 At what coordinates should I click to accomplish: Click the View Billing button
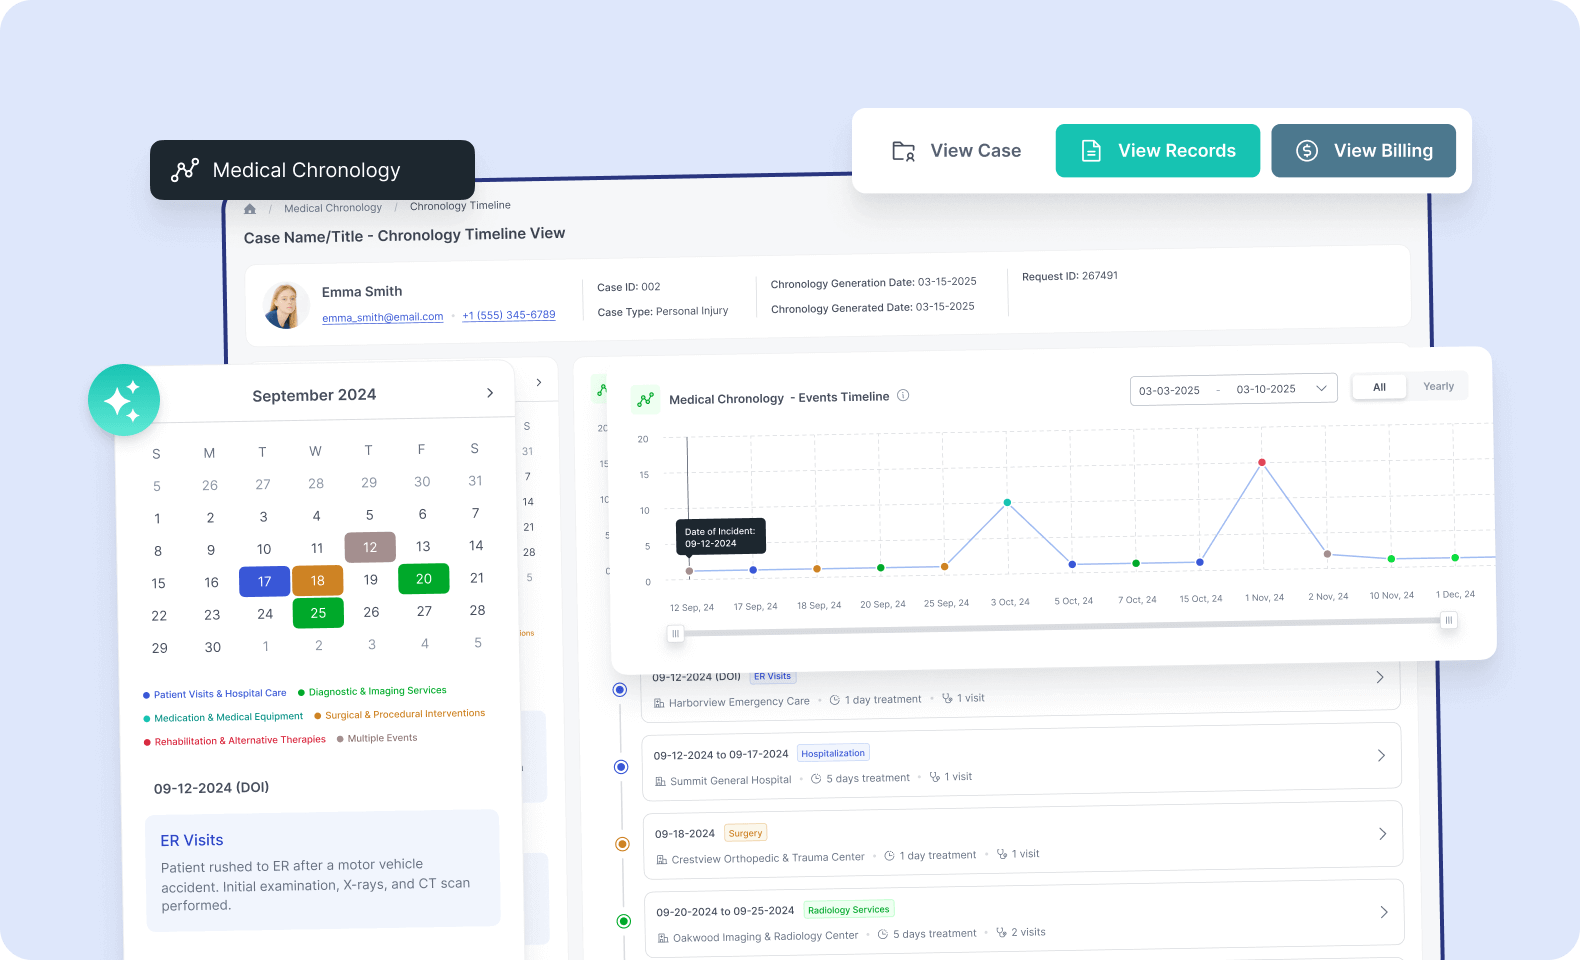tap(1363, 151)
